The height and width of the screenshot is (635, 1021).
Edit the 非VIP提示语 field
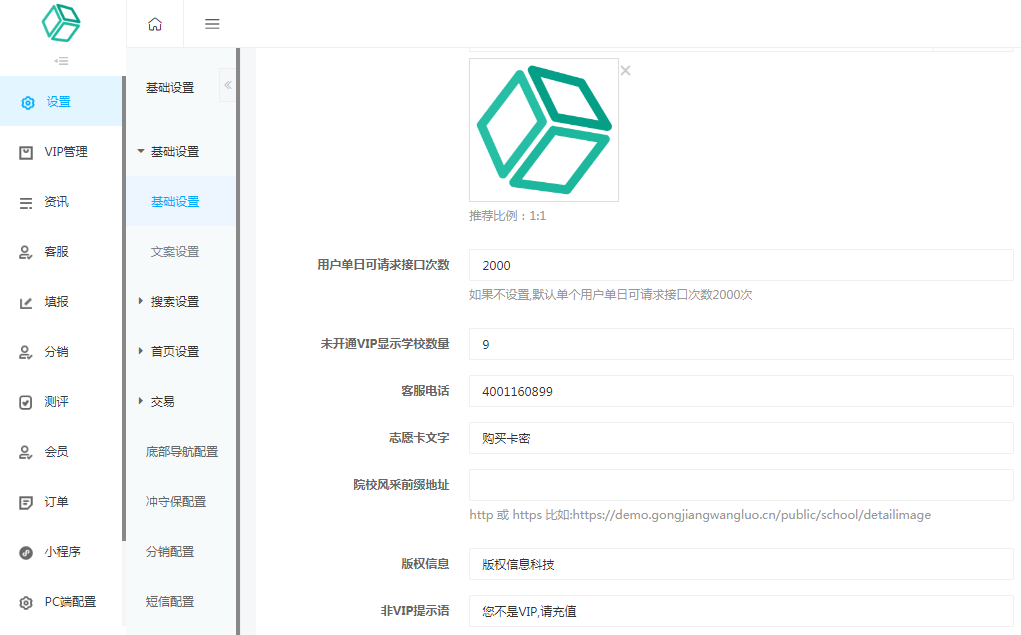click(x=741, y=611)
